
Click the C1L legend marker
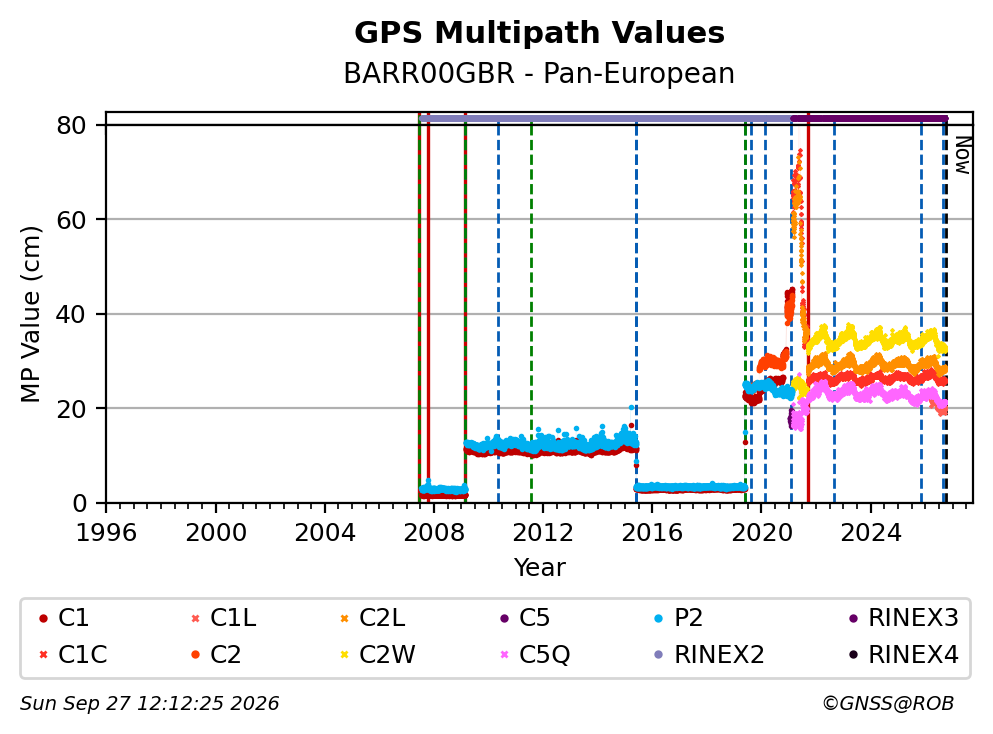pos(195,619)
